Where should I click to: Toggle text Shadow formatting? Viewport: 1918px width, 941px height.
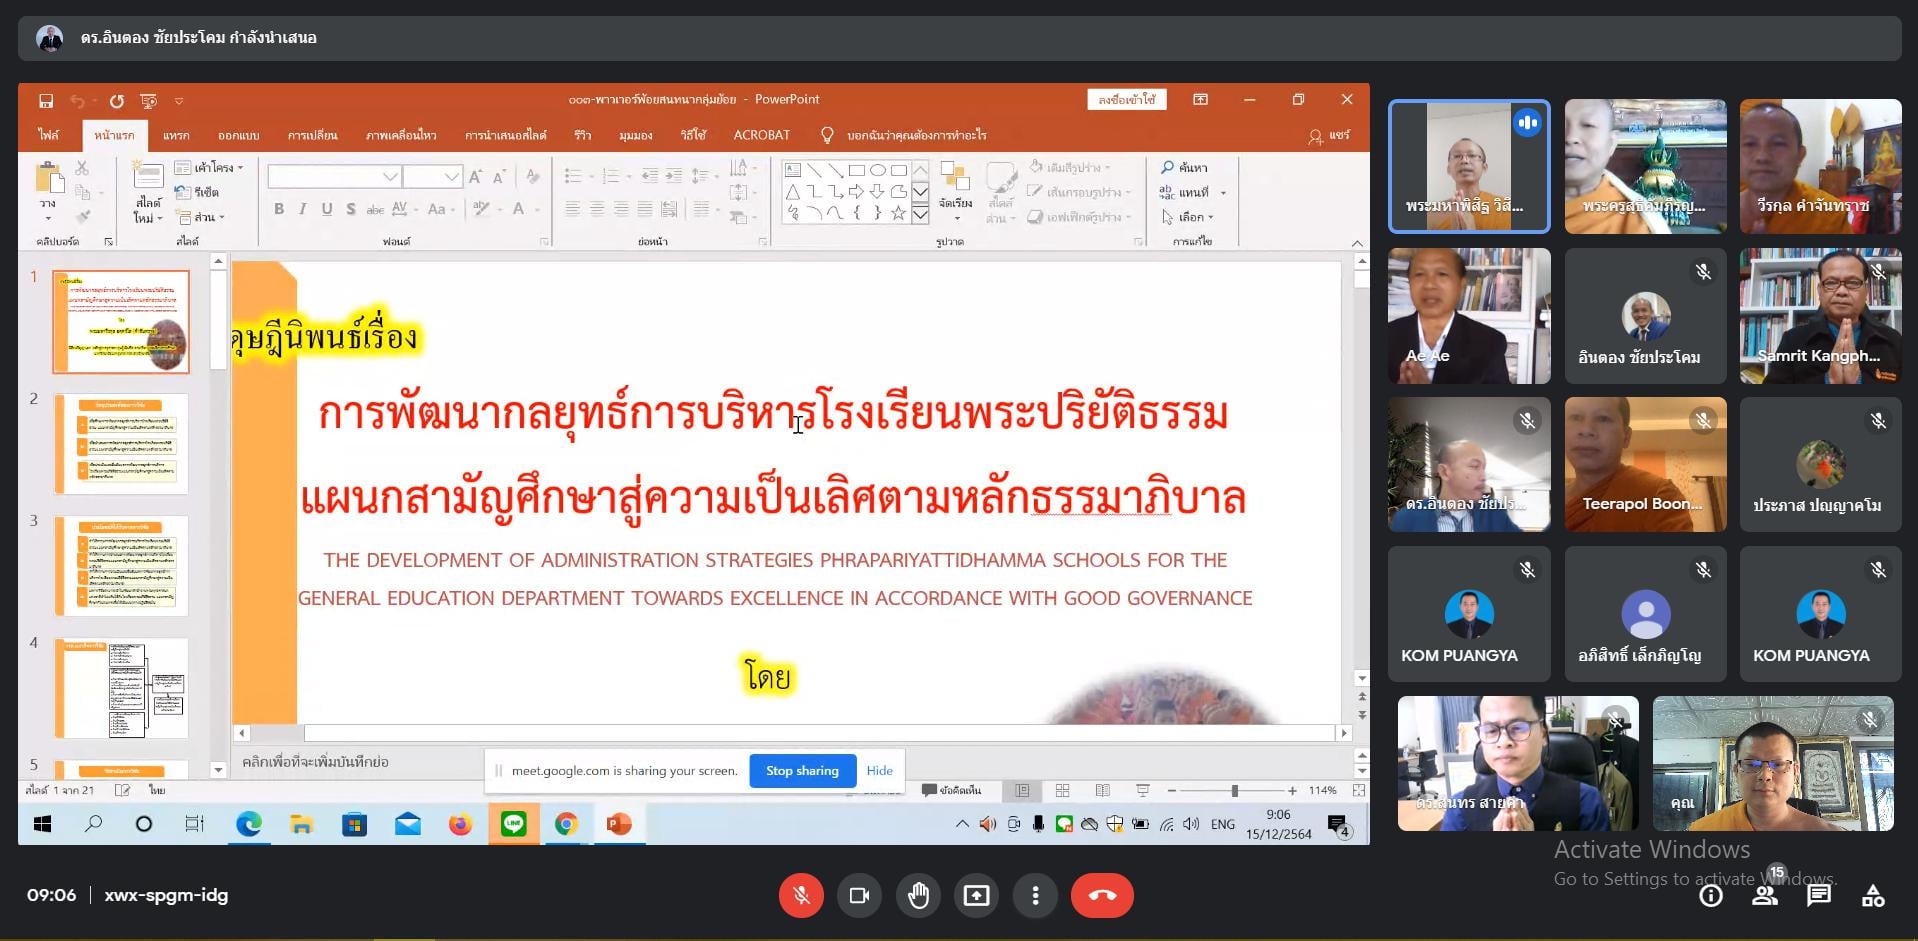350,209
